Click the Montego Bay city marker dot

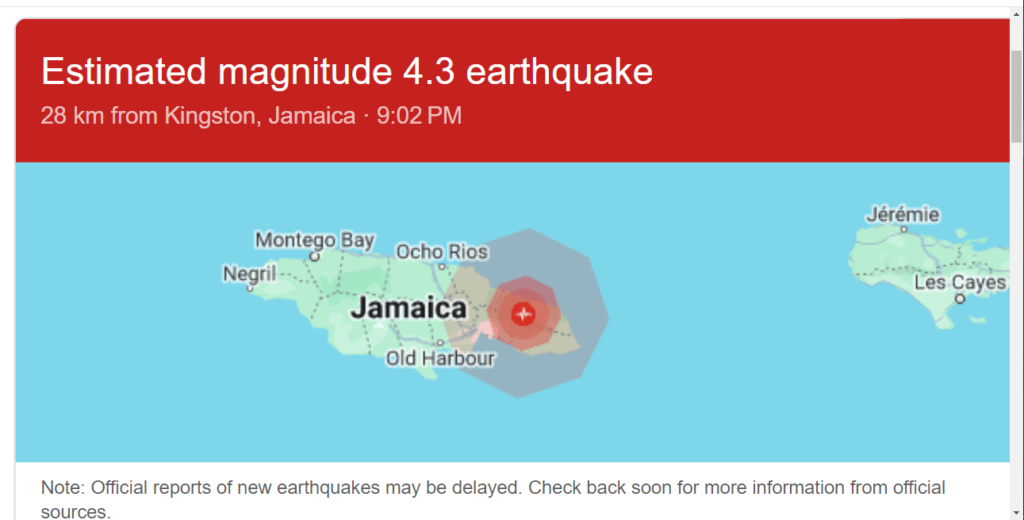coord(314,257)
